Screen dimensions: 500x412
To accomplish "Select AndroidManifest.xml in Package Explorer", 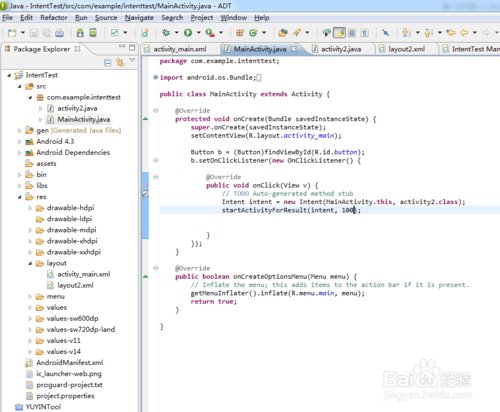I will click(x=69, y=362).
